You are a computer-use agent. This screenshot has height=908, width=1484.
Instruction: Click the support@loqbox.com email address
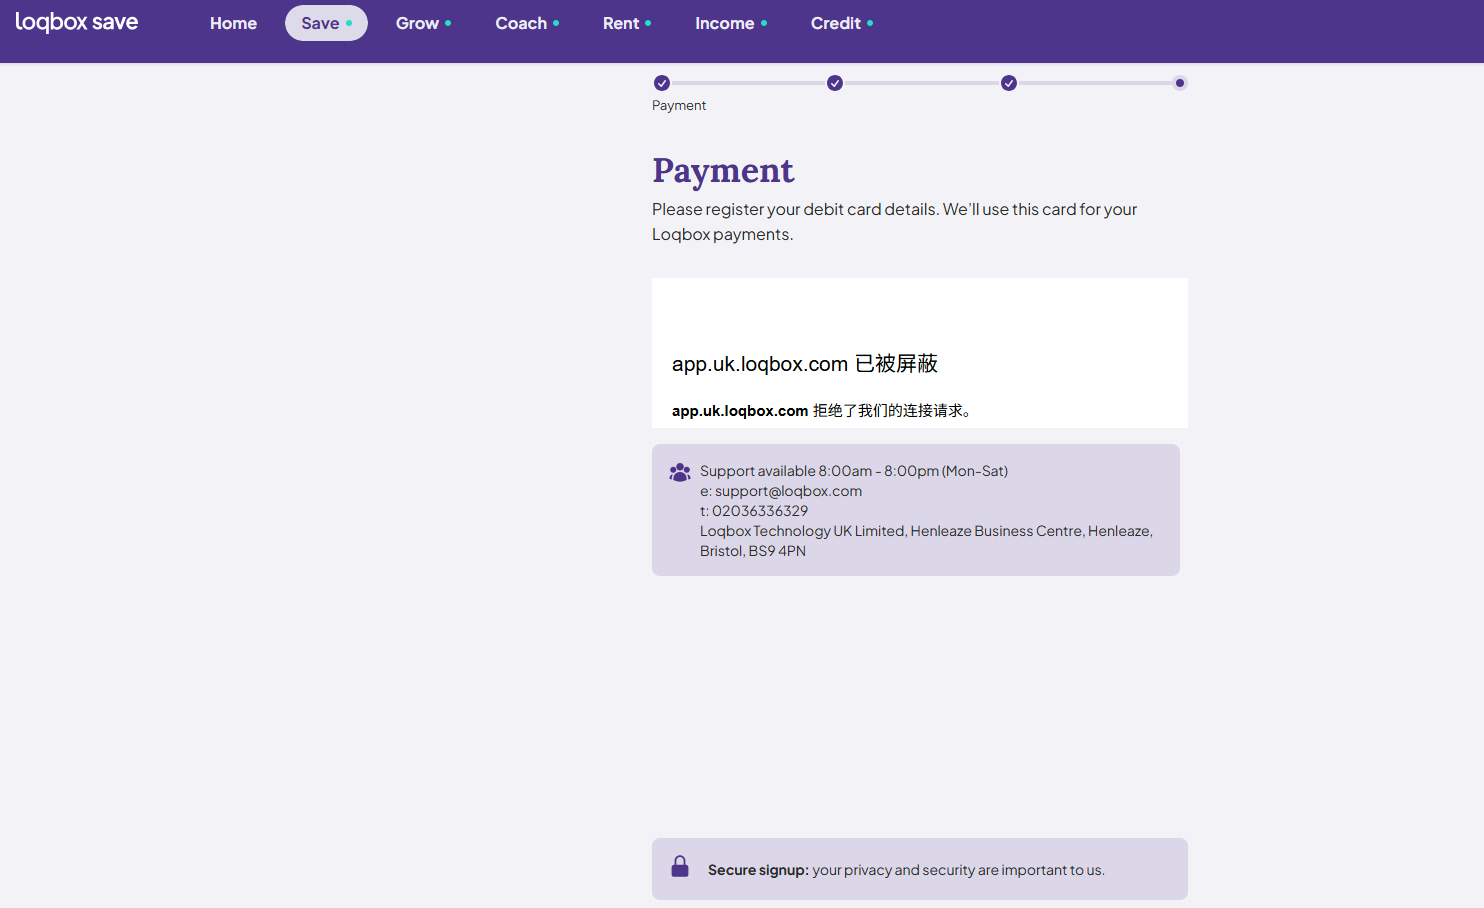[788, 491]
